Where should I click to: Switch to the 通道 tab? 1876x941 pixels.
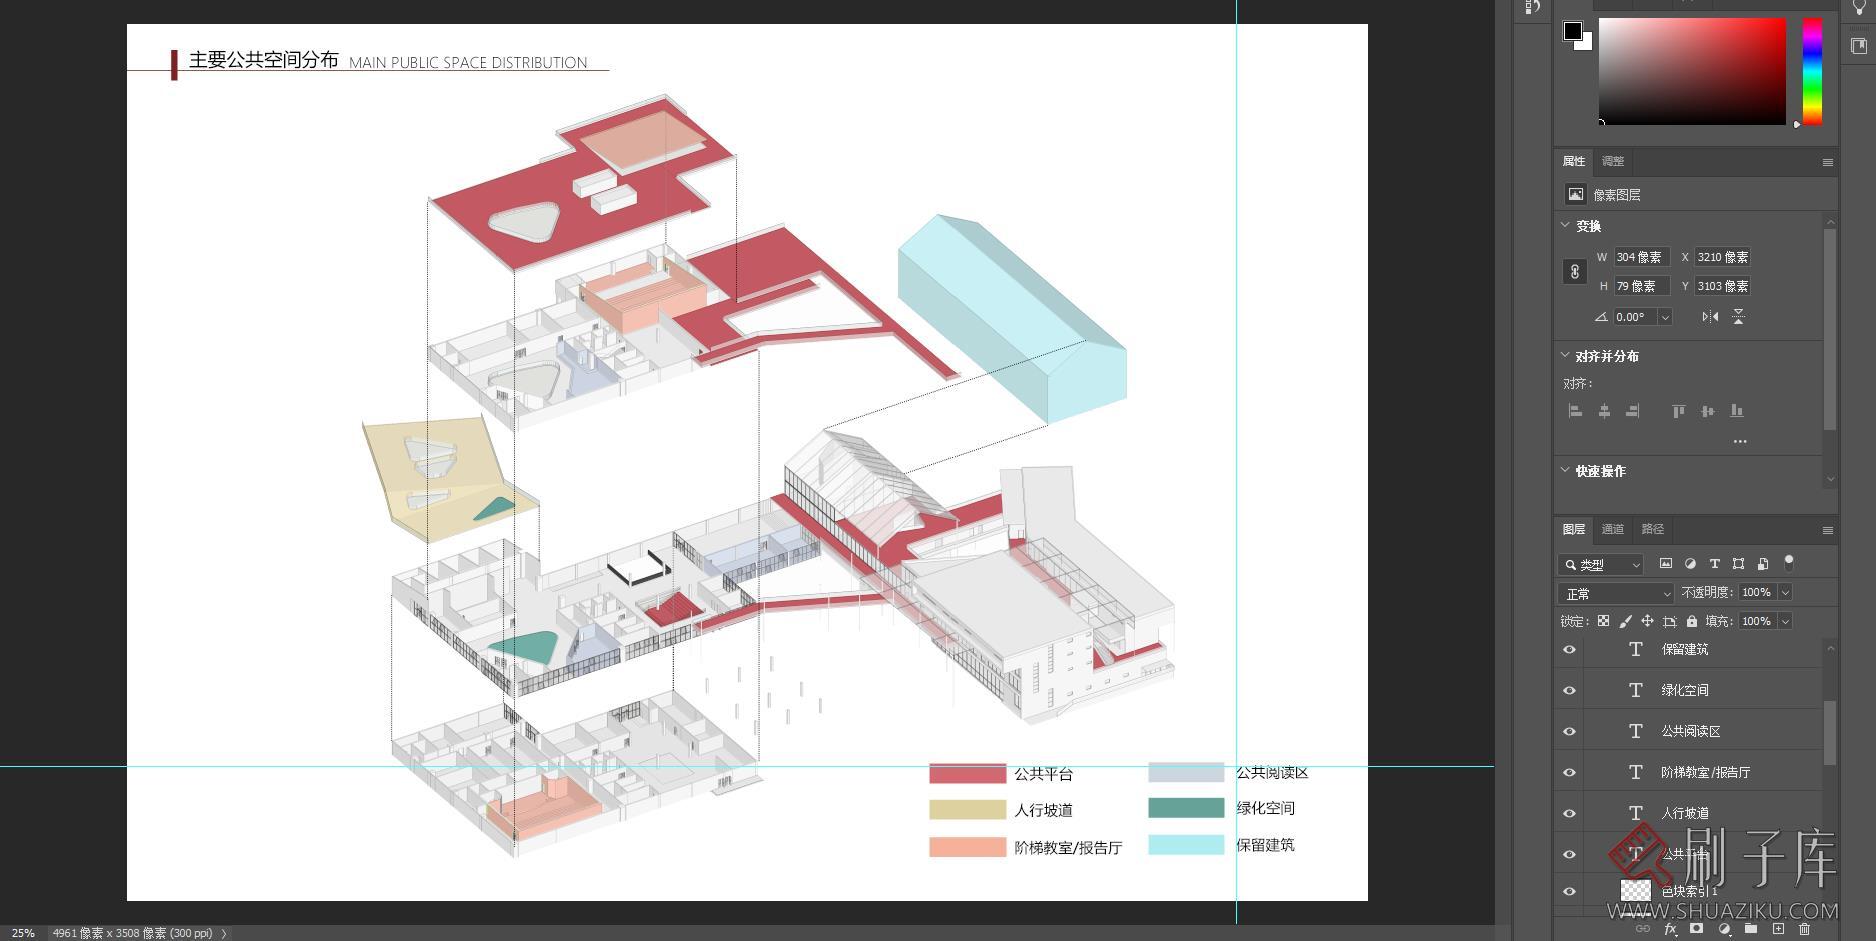[1612, 529]
